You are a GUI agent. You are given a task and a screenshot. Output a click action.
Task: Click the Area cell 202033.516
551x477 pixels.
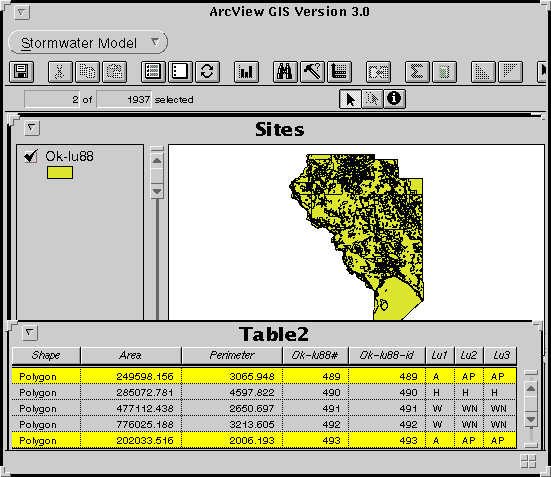(x=131, y=440)
